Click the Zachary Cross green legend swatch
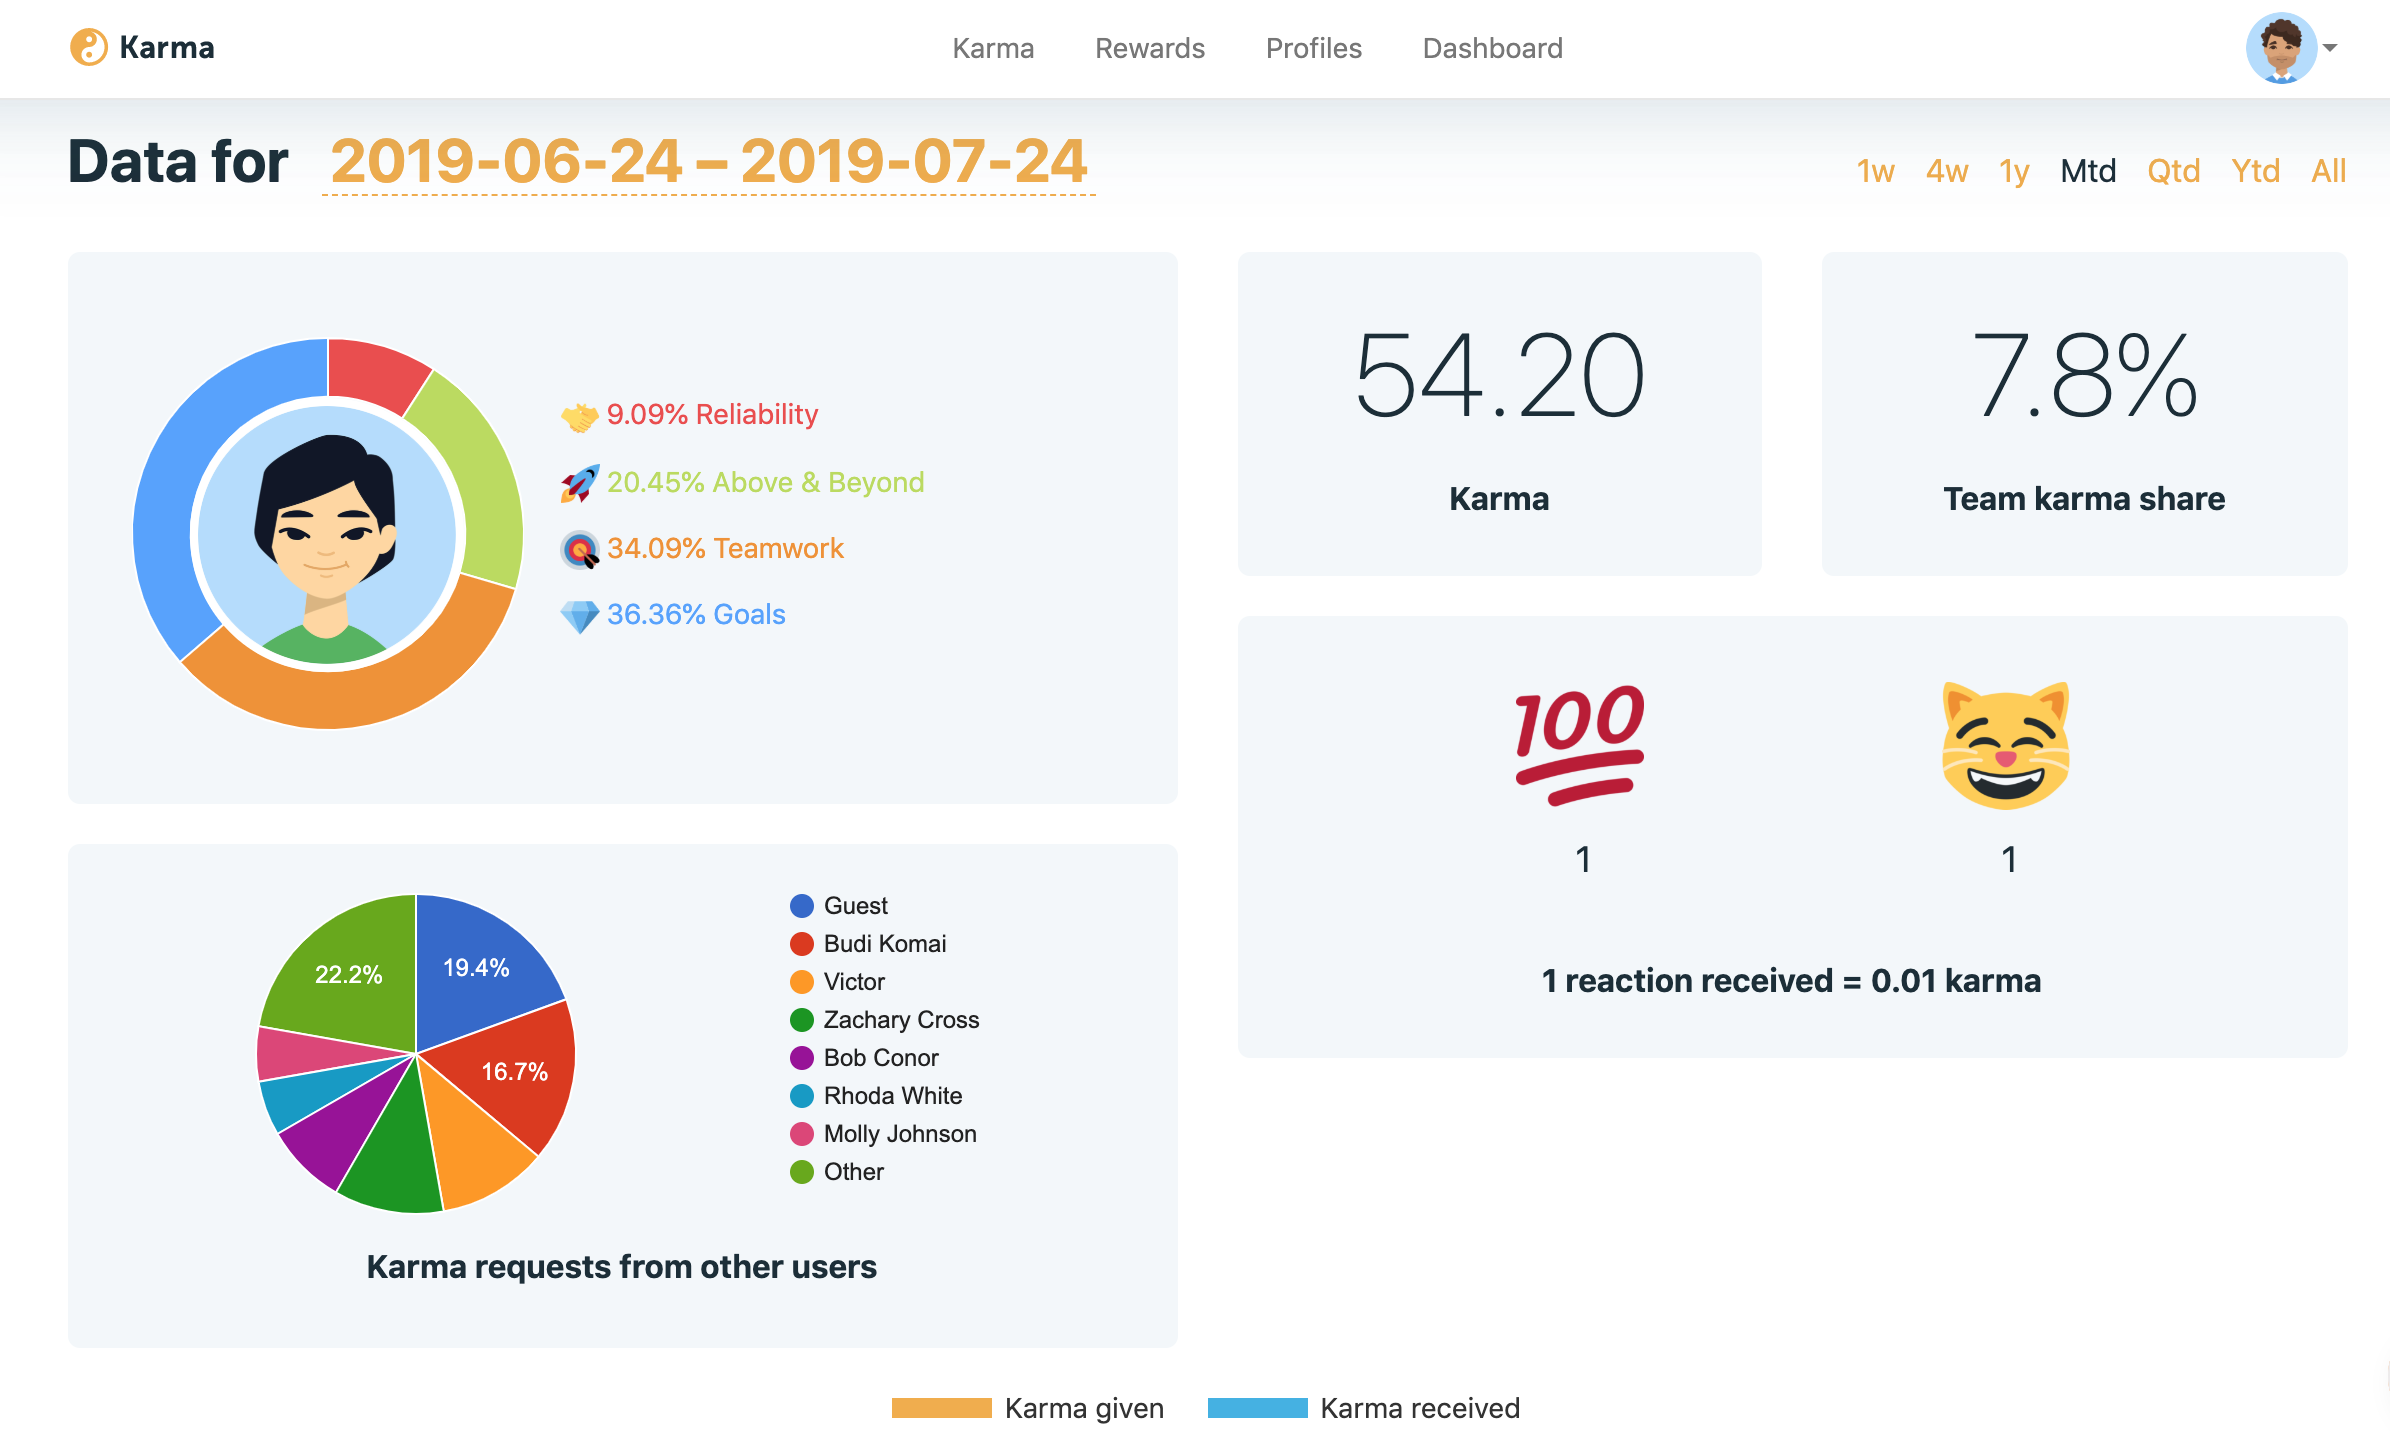This screenshot has width=2390, height=1454. coord(802,1020)
